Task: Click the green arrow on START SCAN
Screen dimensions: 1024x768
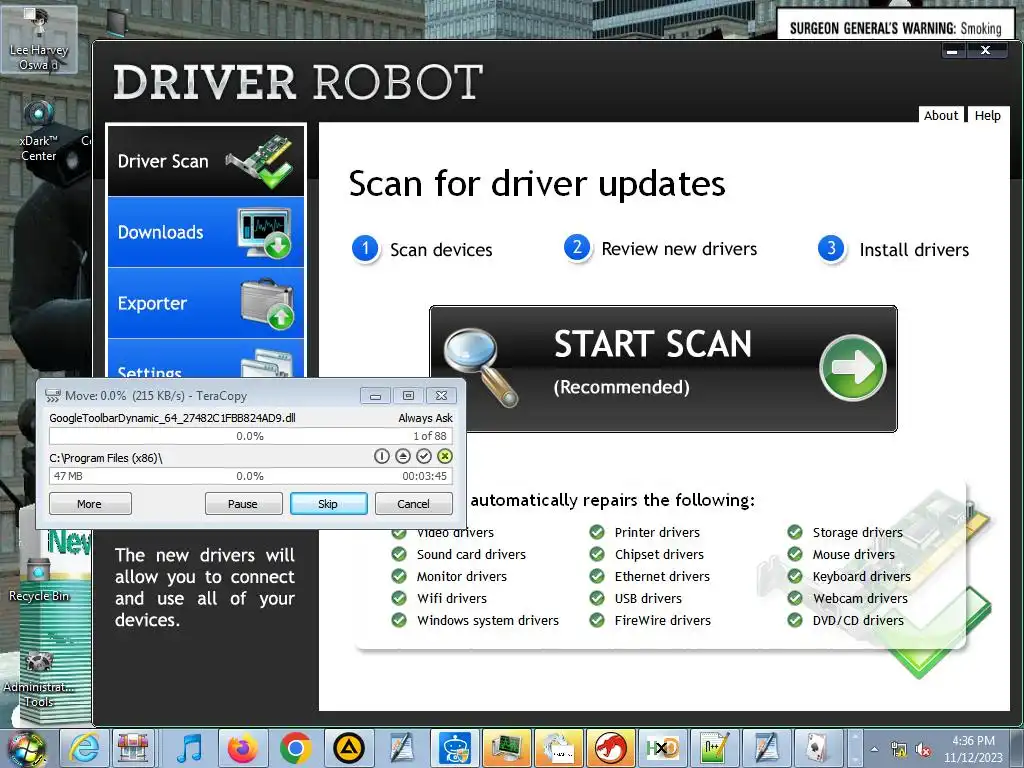Action: point(852,368)
